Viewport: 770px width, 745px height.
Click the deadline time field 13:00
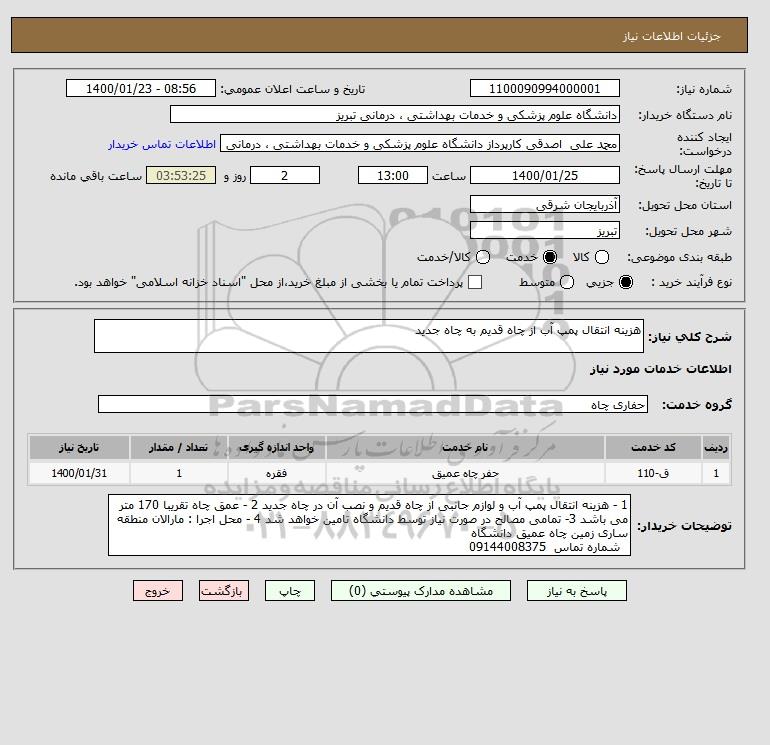click(x=393, y=175)
